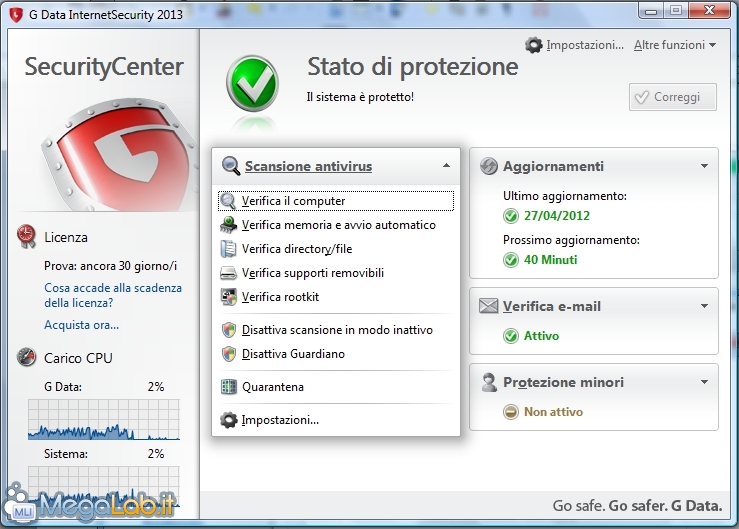Click the Verifica e-mail heading
This screenshot has height=529, width=739.
point(552,306)
